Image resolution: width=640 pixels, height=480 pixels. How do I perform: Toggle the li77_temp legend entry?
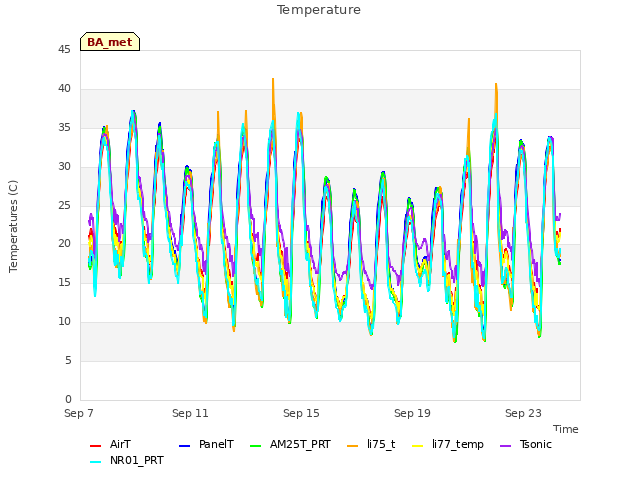coord(448,444)
